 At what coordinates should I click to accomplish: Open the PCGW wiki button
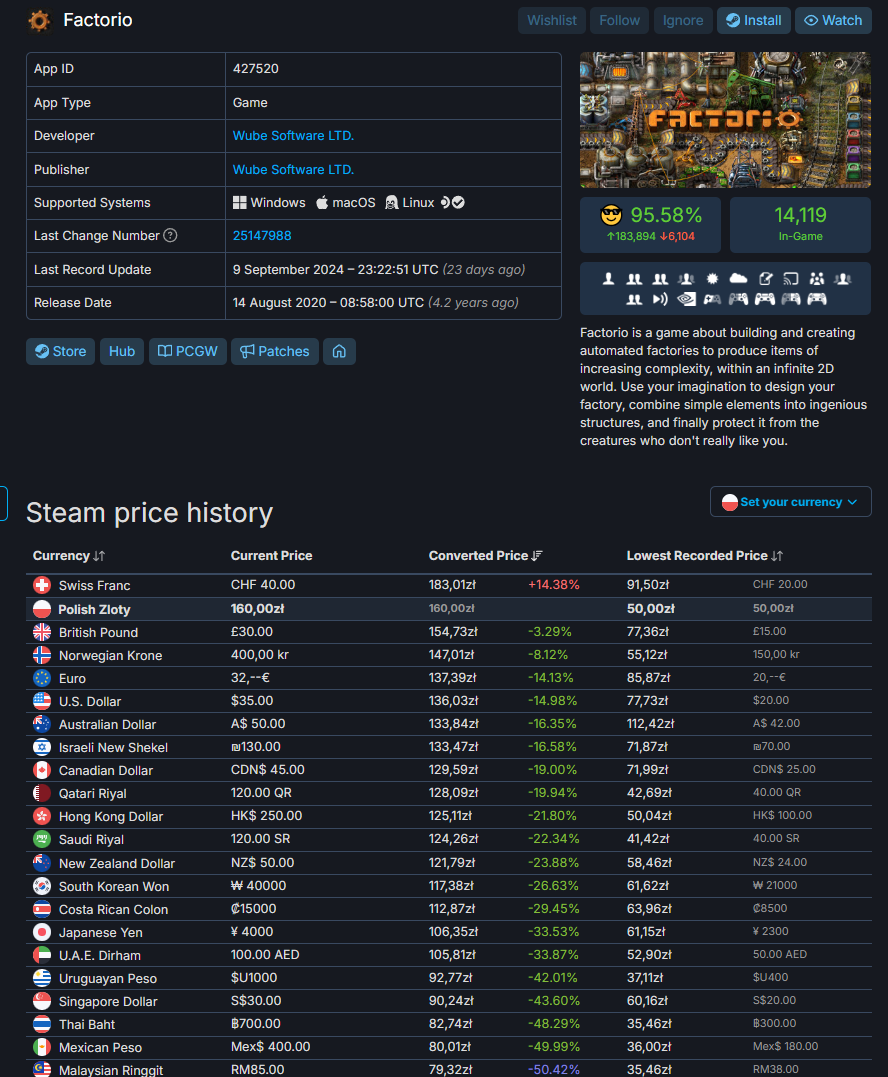(187, 351)
